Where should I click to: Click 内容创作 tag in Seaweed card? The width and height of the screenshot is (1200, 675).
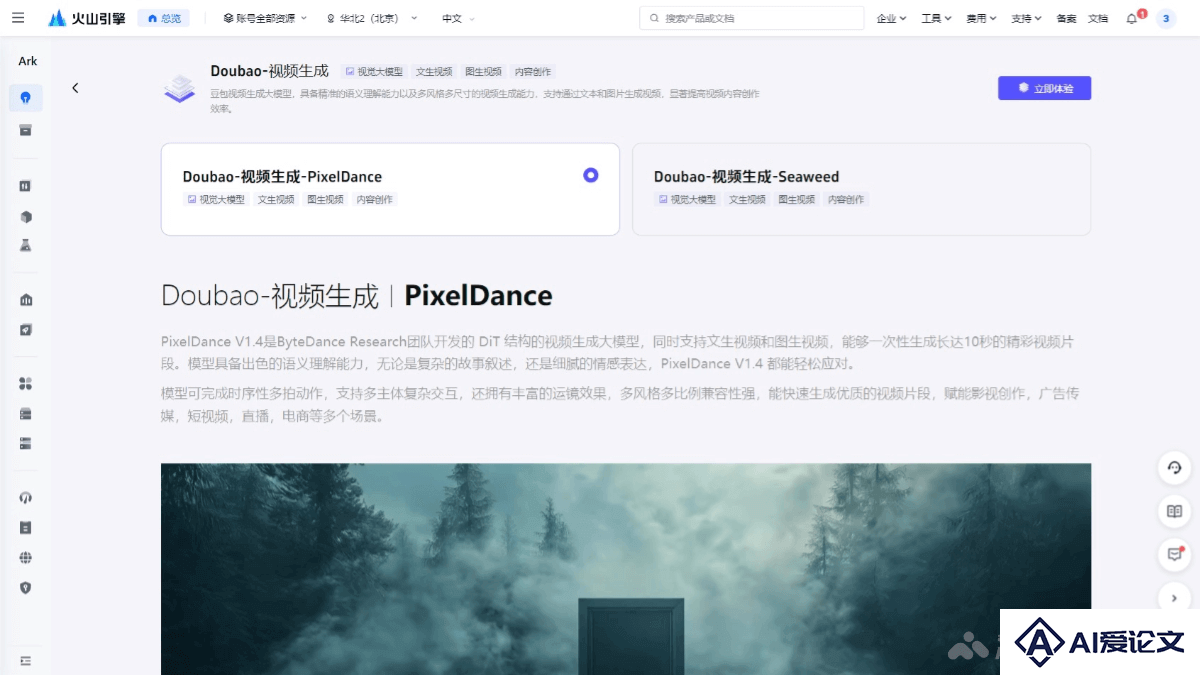coord(847,200)
